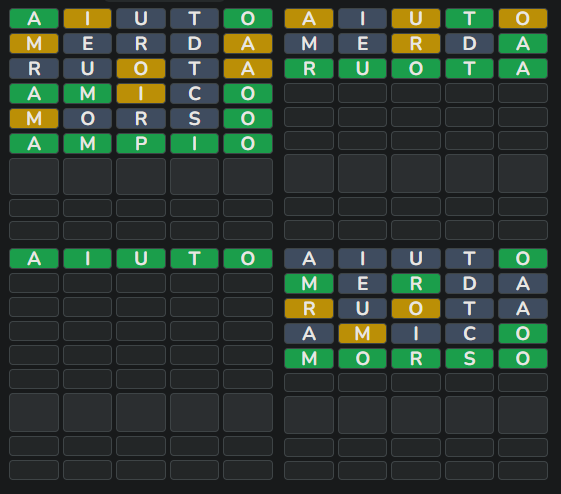
Task: Click yellow M tile of AMICO, bottom-right board
Action: [x=362, y=333]
